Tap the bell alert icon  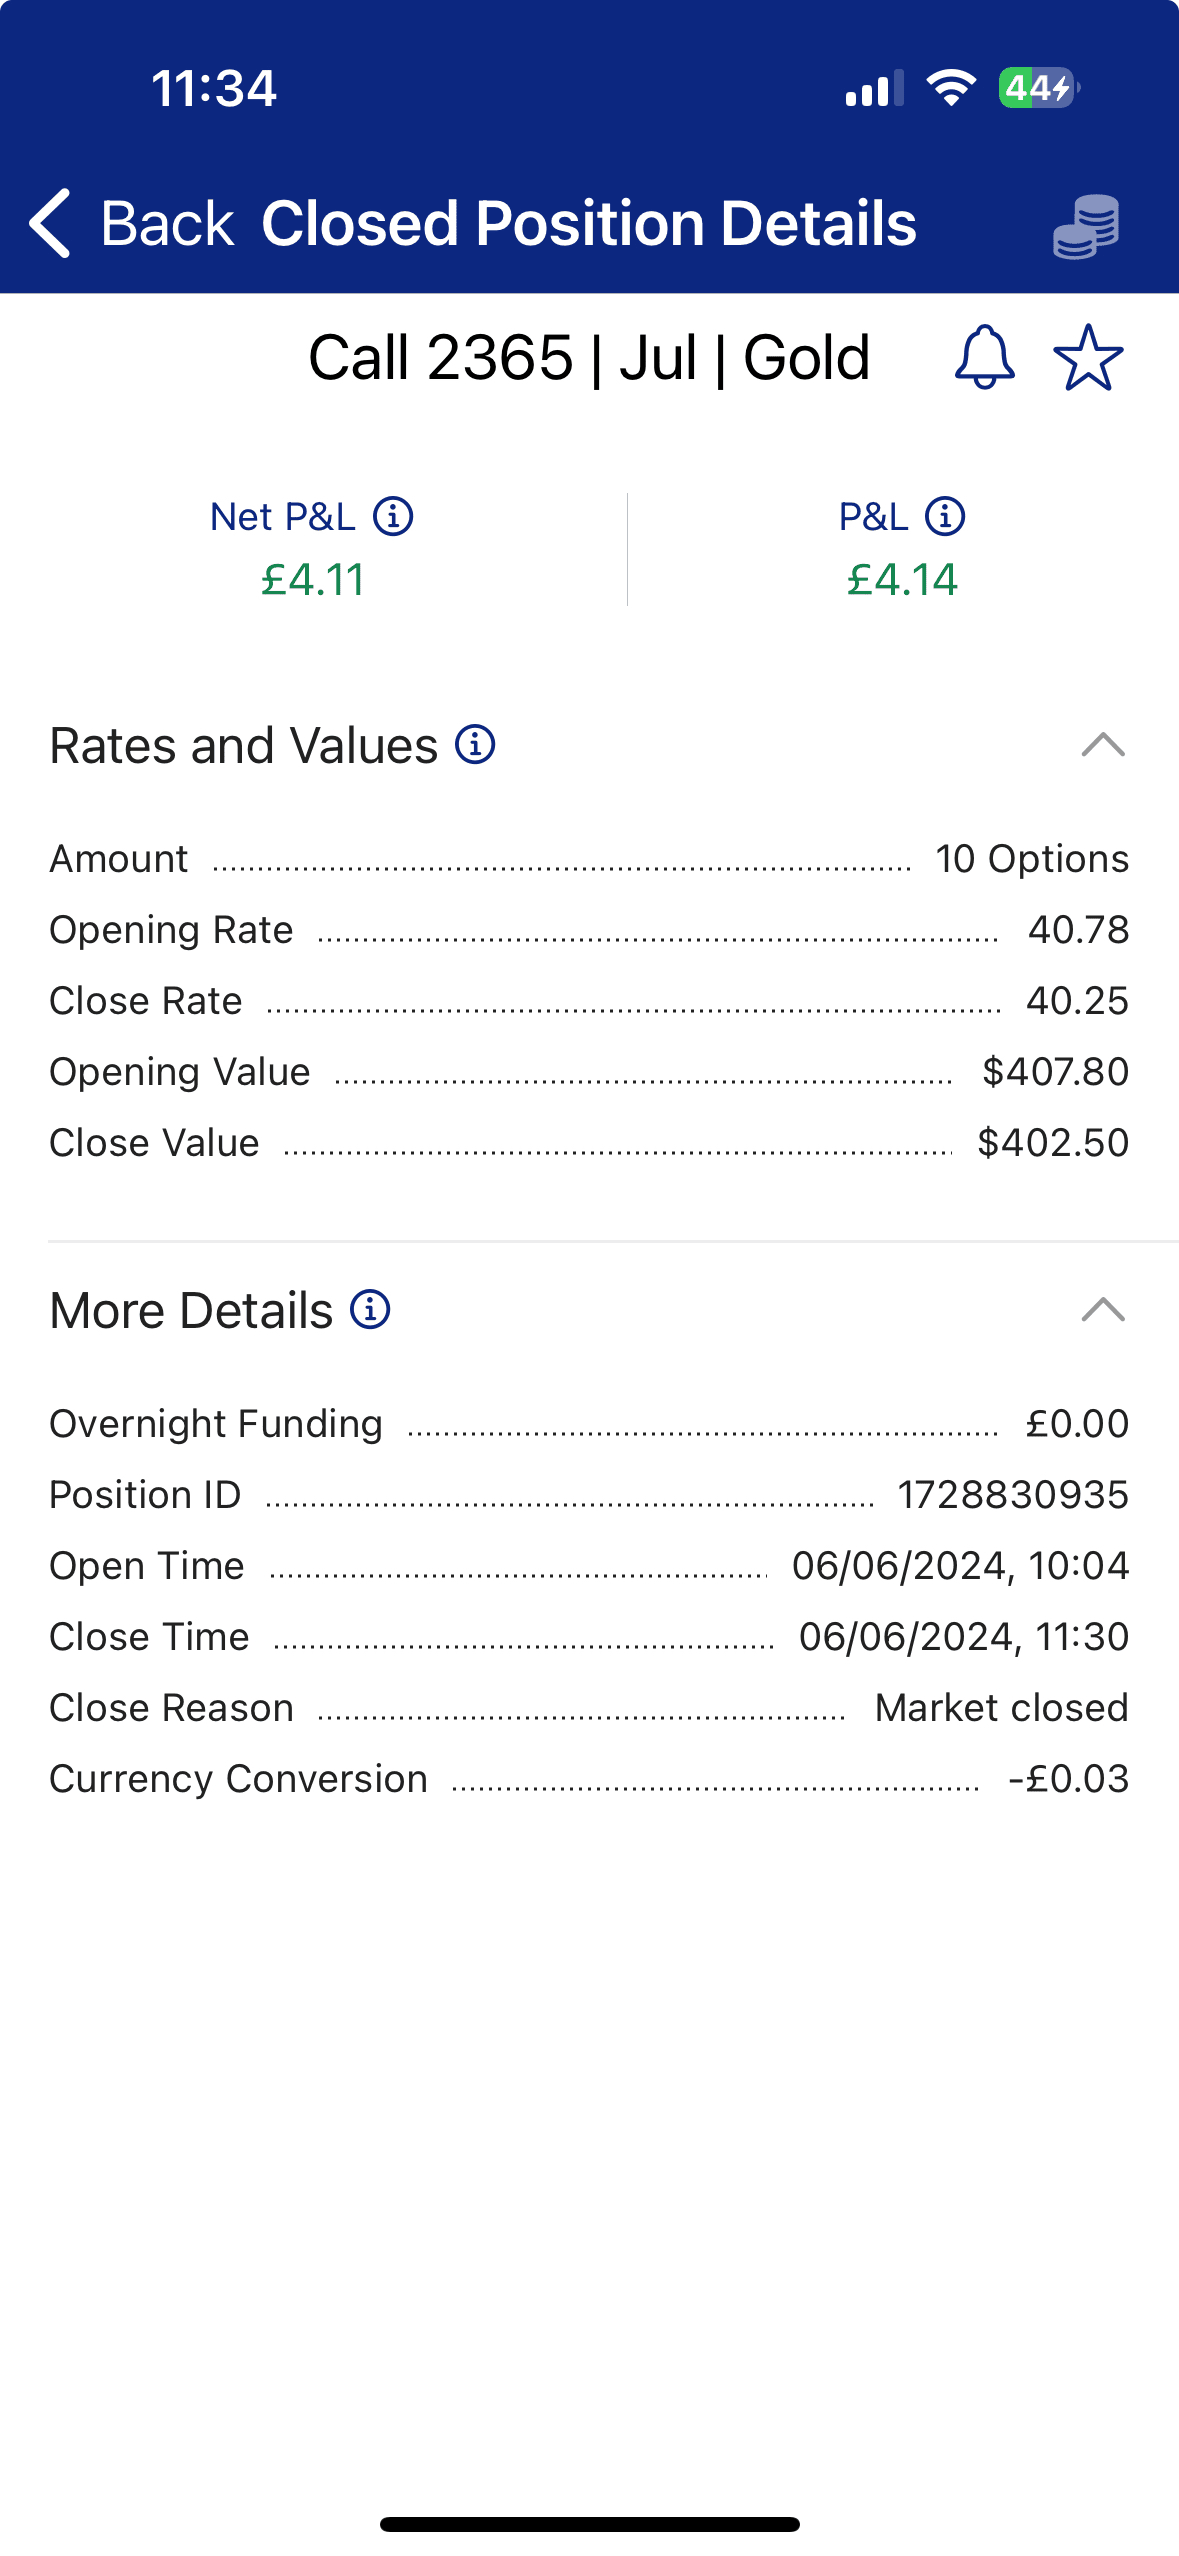pos(985,357)
